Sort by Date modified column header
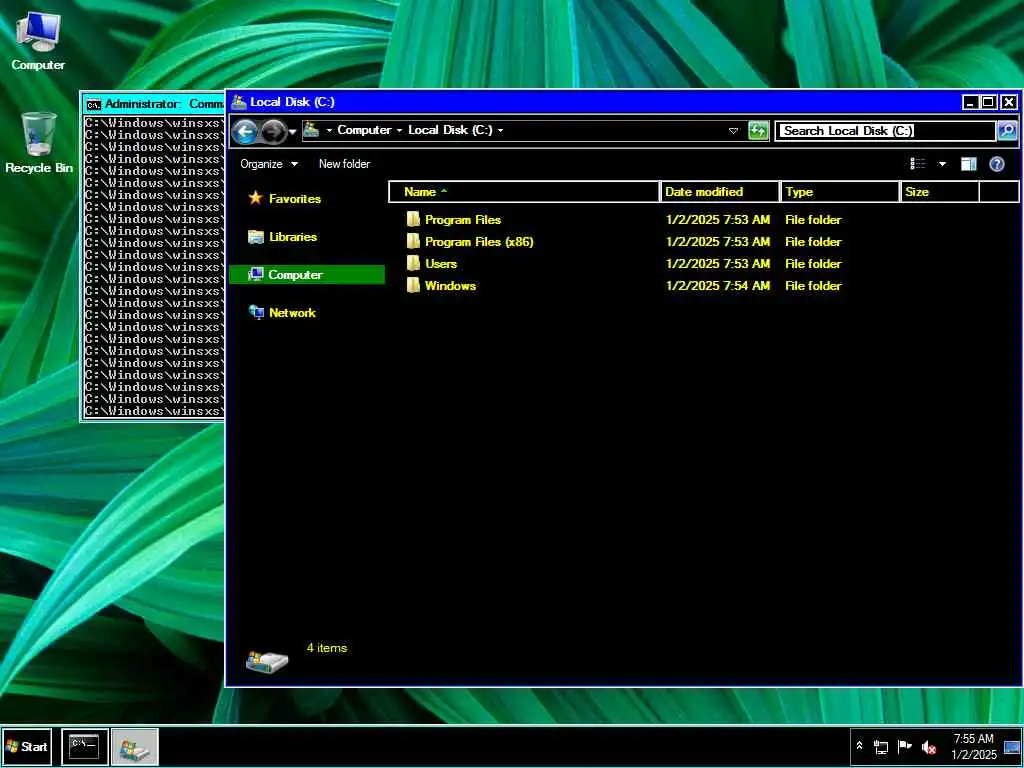The width and height of the screenshot is (1024, 768). 720,191
